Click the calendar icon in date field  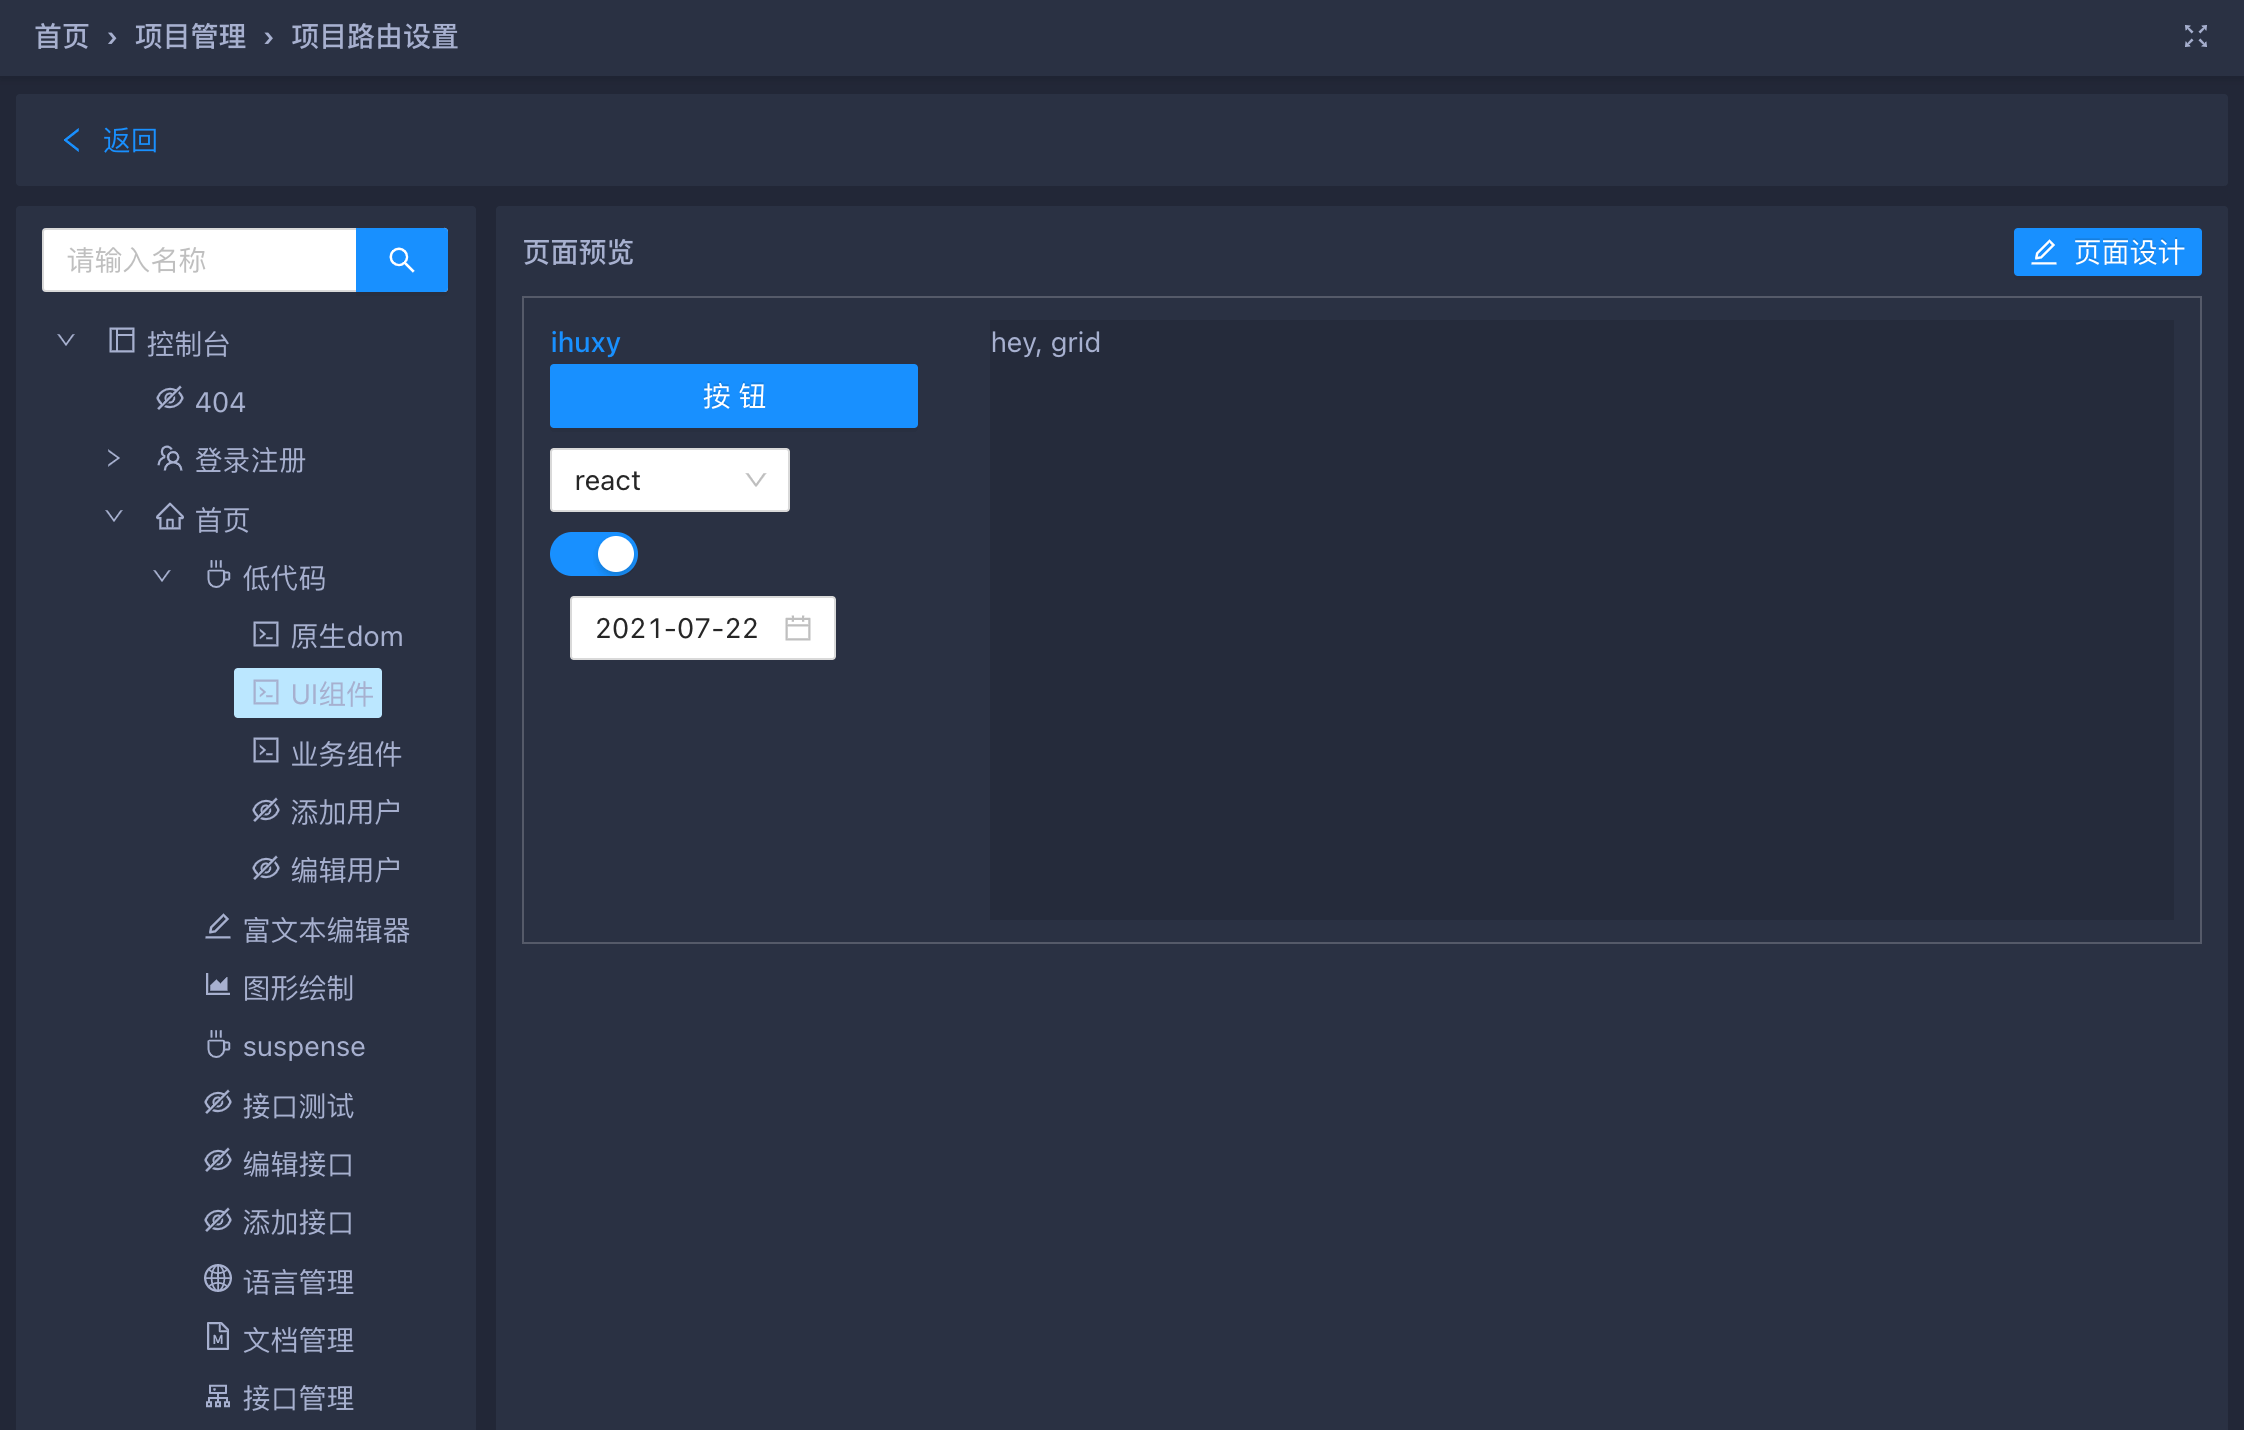pyautogui.click(x=797, y=628)
